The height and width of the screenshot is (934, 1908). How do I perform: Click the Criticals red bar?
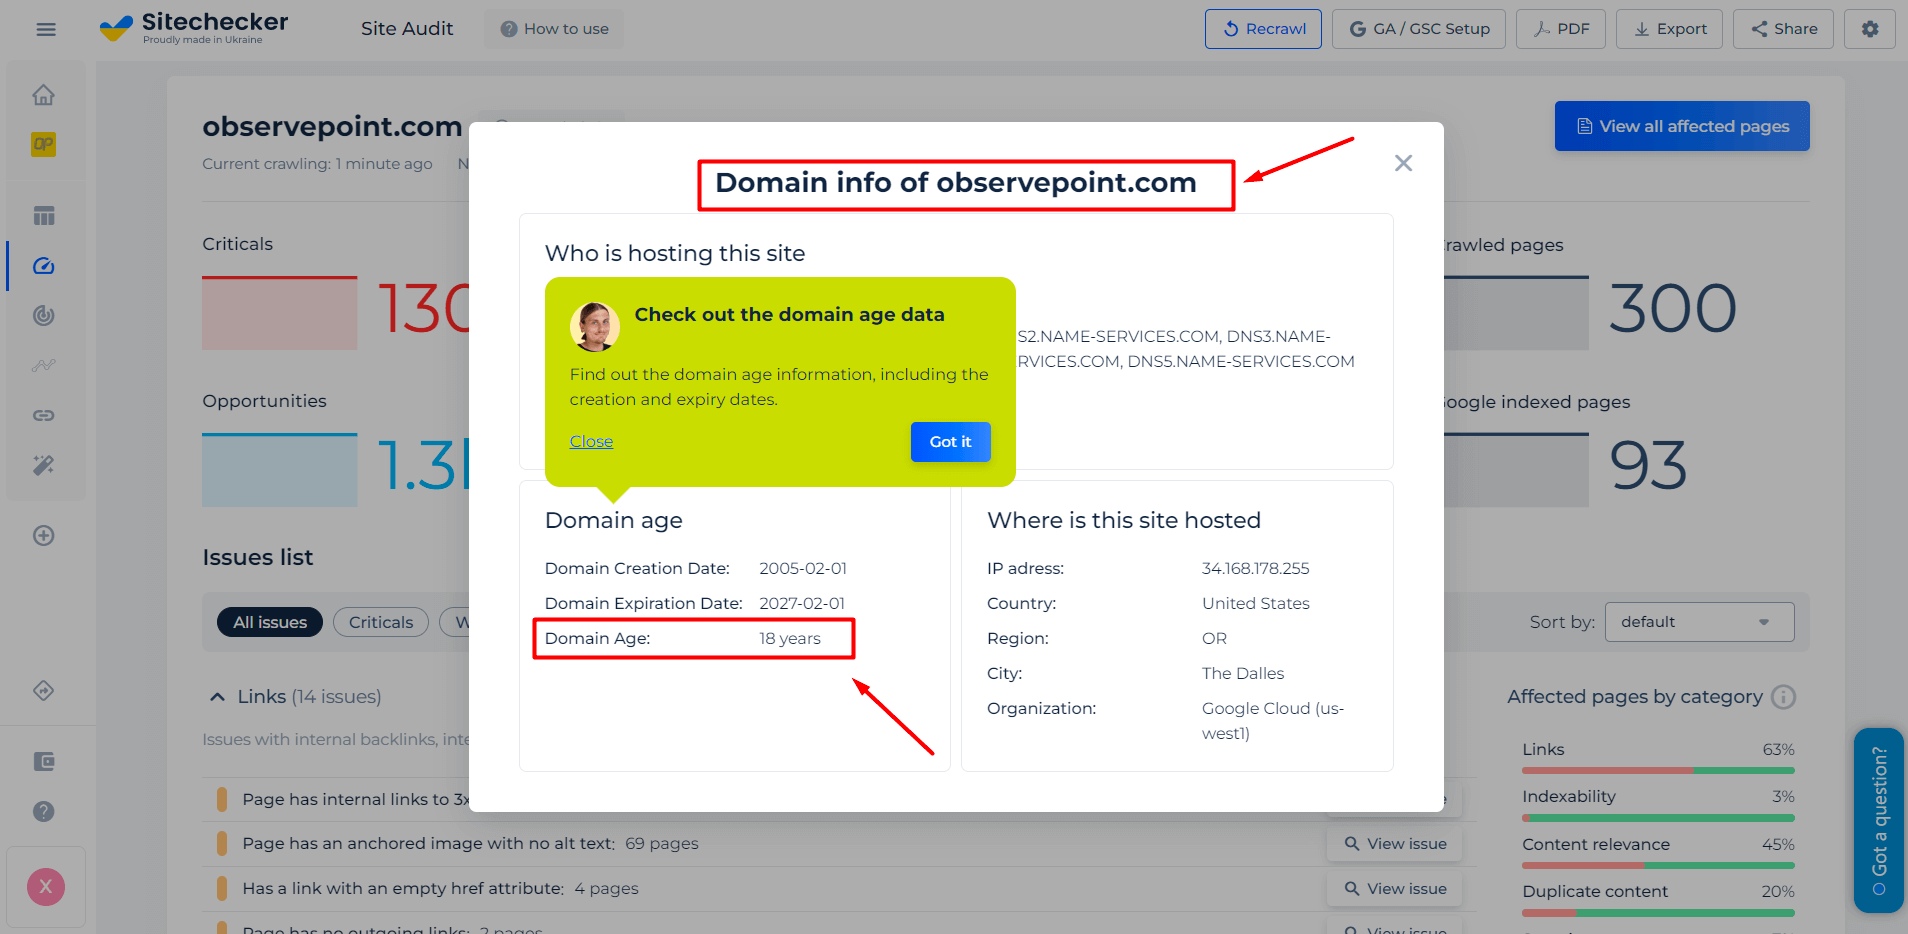click(279, 313)
